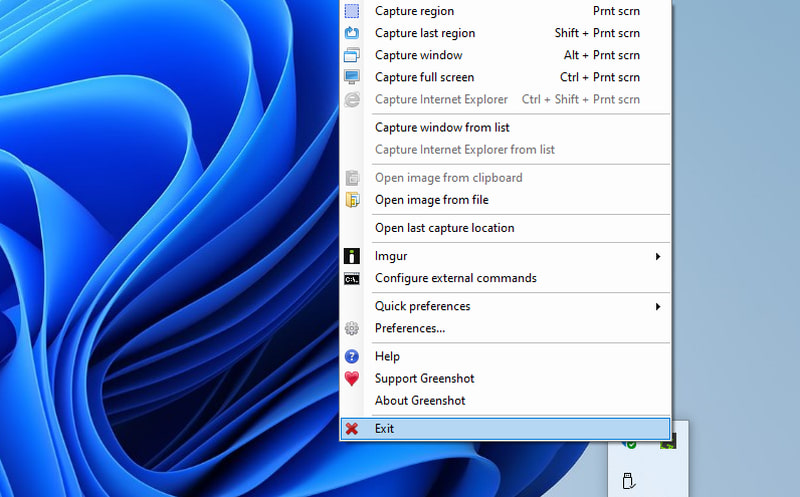Expand the Quick preferences submenu arrow
Screen dimensions: 800x497
658,306
